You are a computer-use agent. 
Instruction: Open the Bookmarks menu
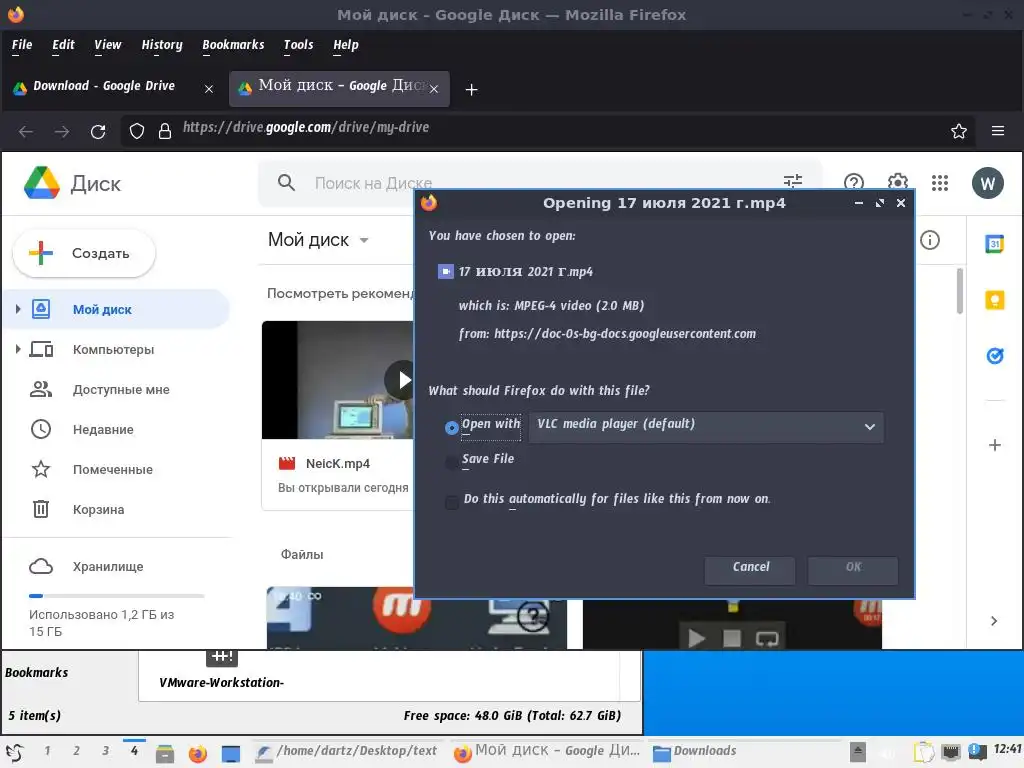(x=233, y=45)
